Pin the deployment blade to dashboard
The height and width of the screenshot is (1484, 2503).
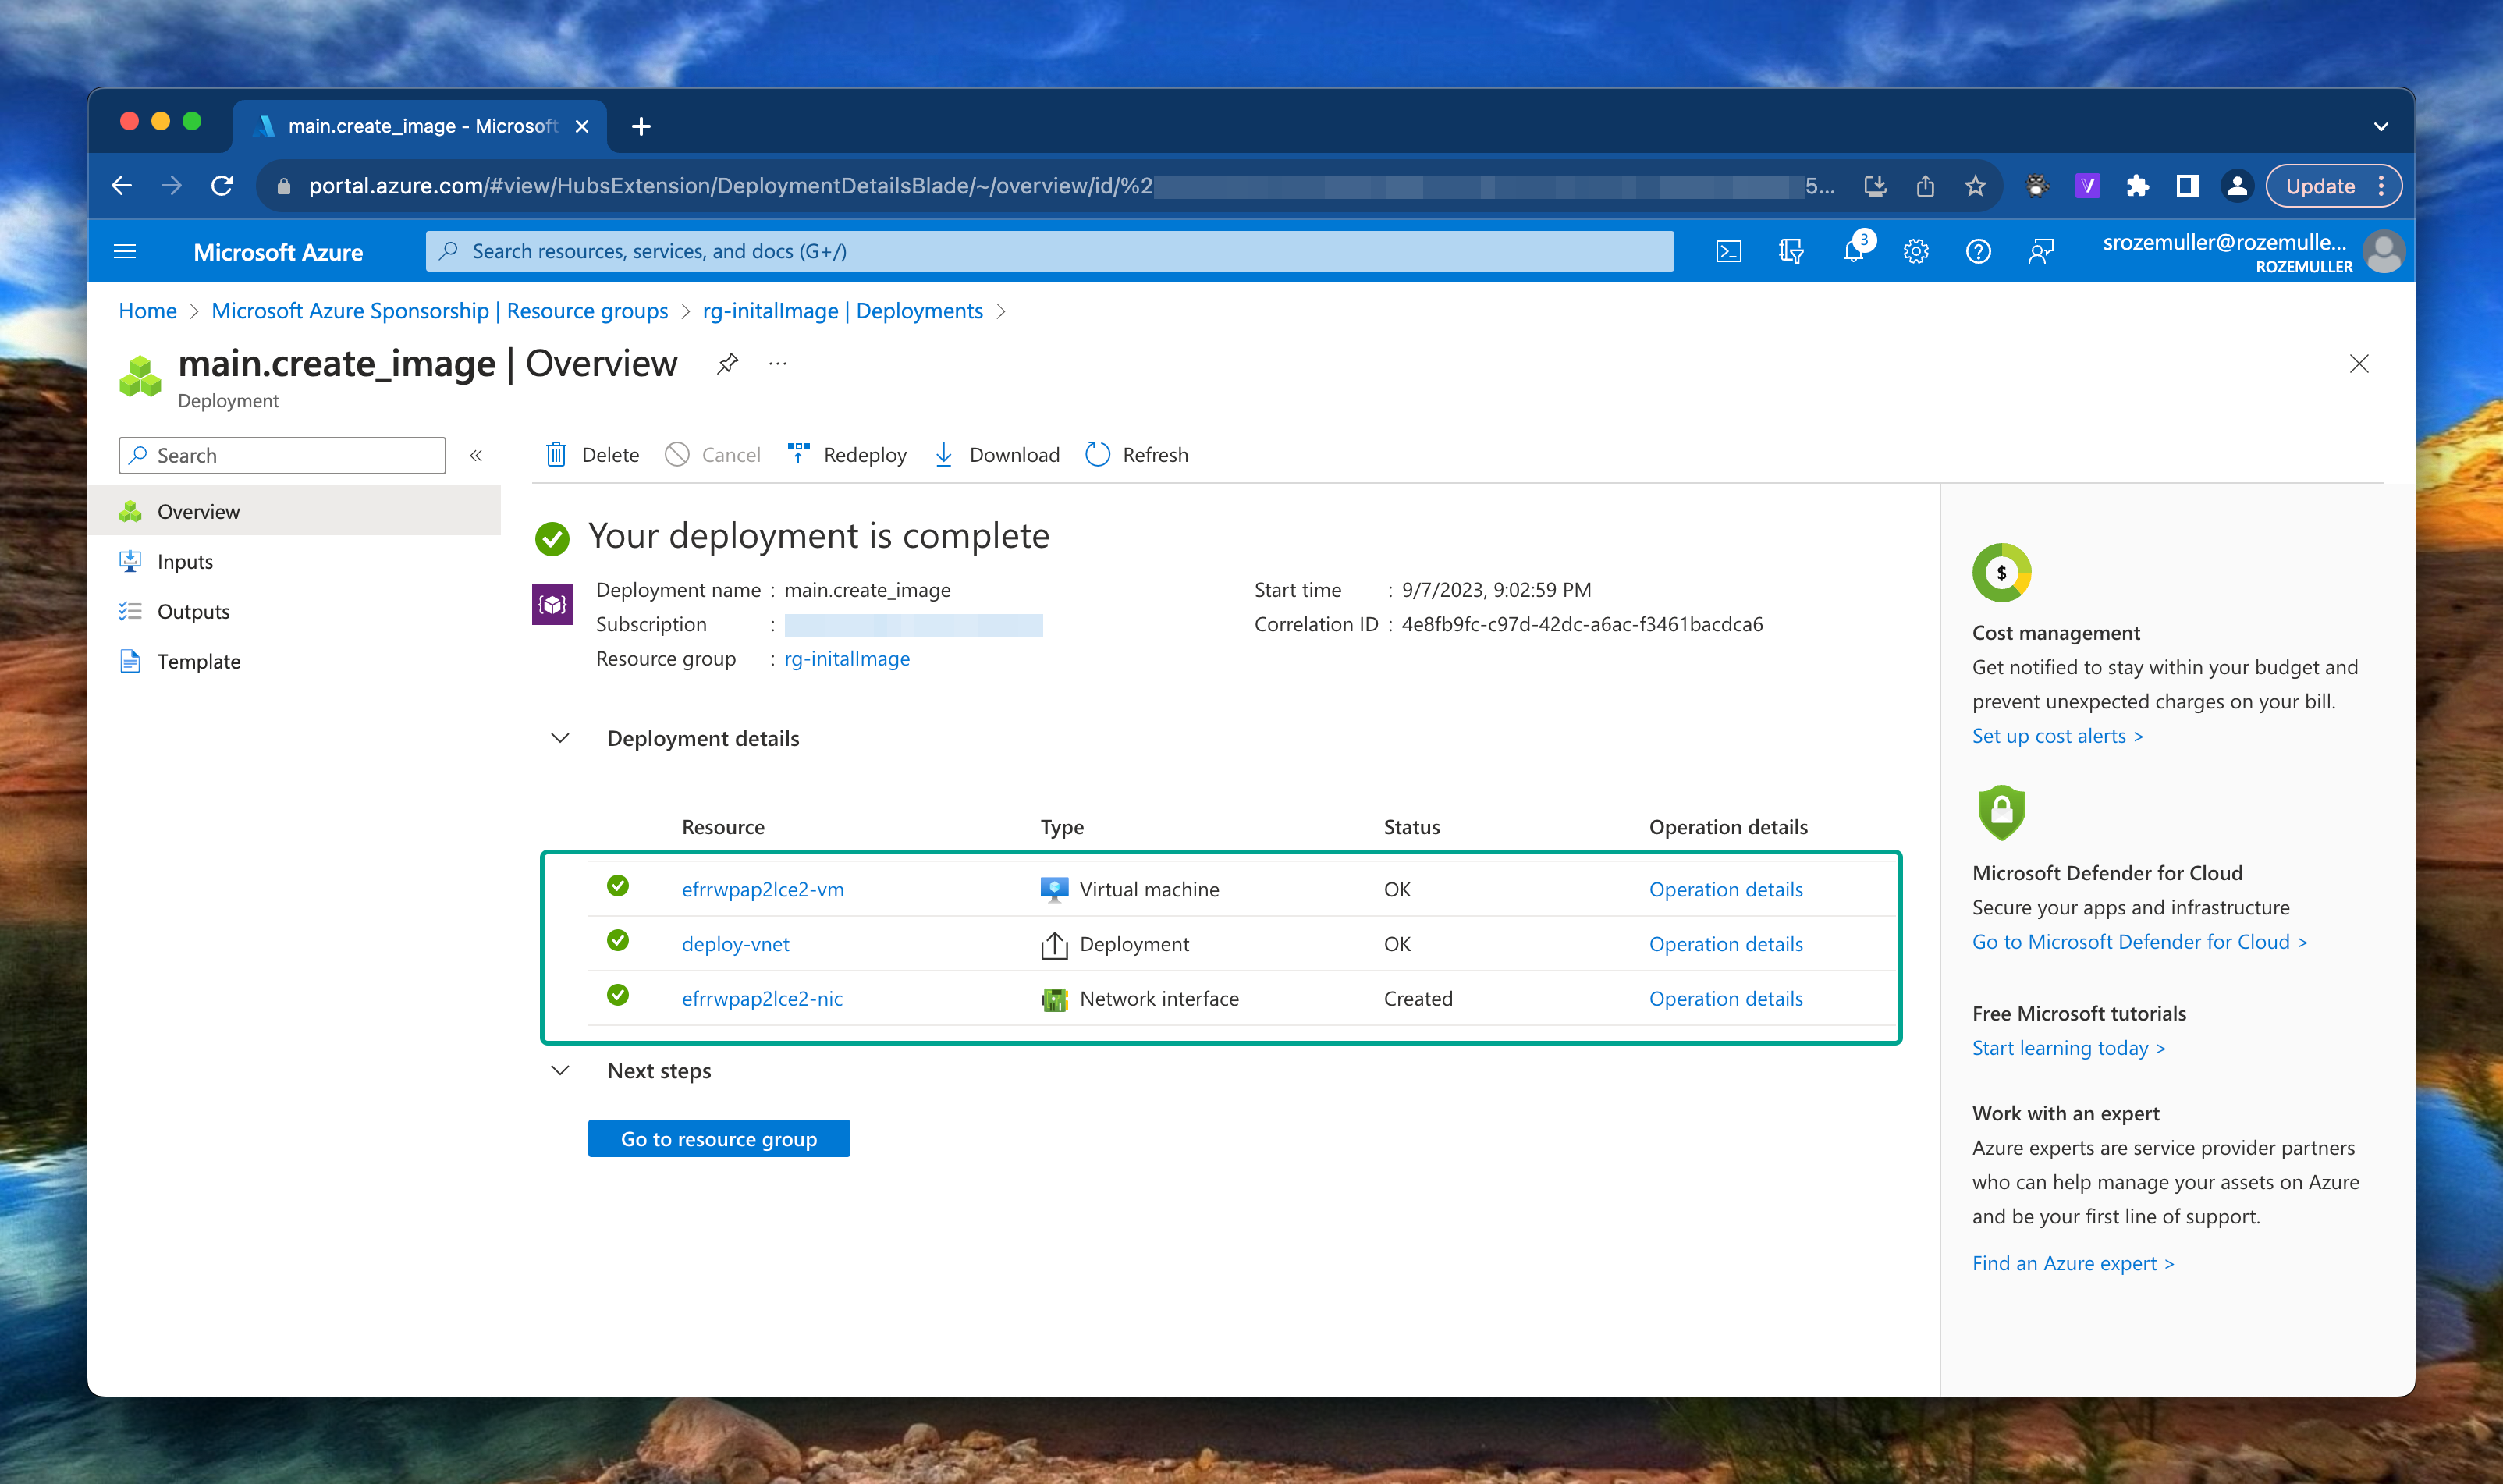pos(728,364)
